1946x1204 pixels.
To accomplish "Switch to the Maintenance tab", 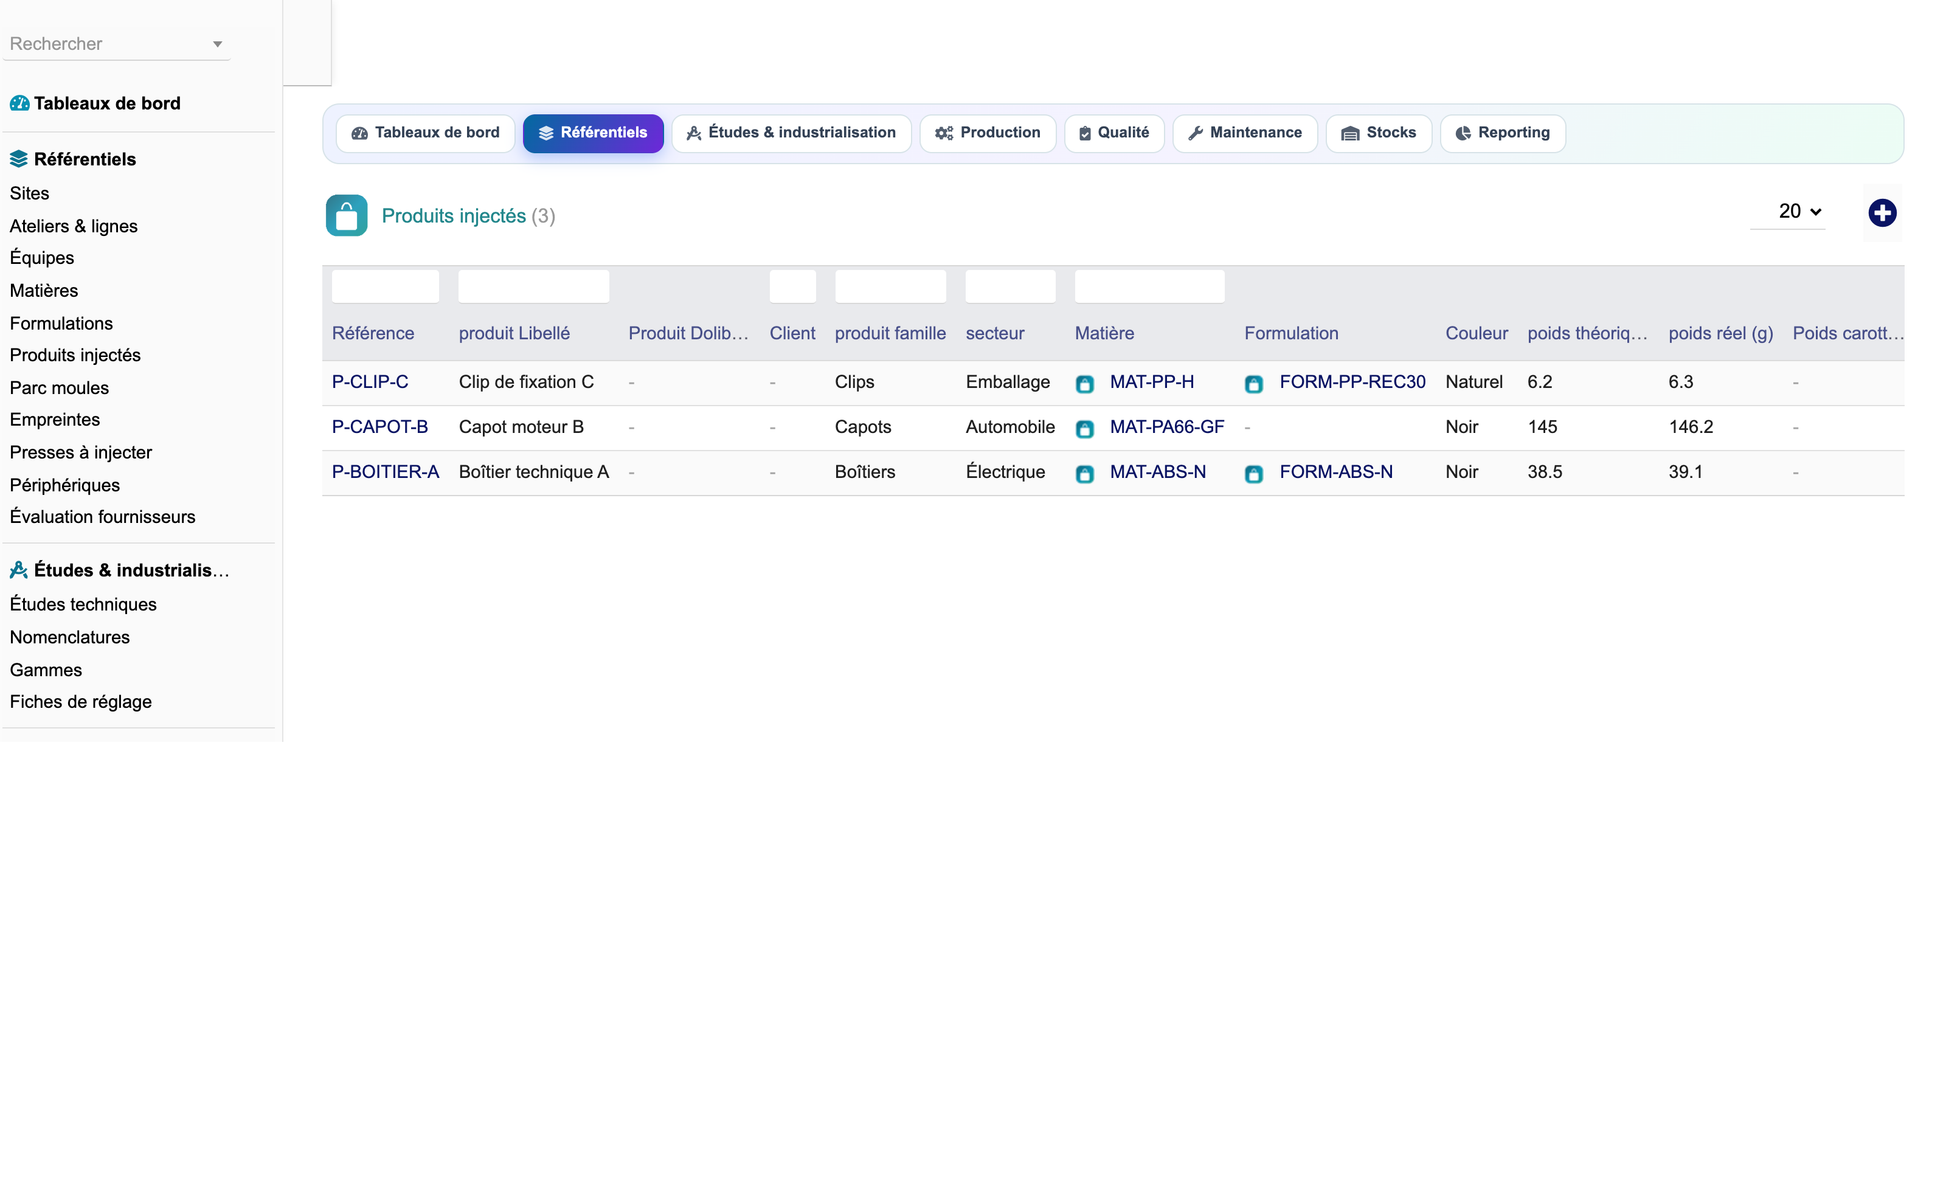I will click(x=1245, y=133).
